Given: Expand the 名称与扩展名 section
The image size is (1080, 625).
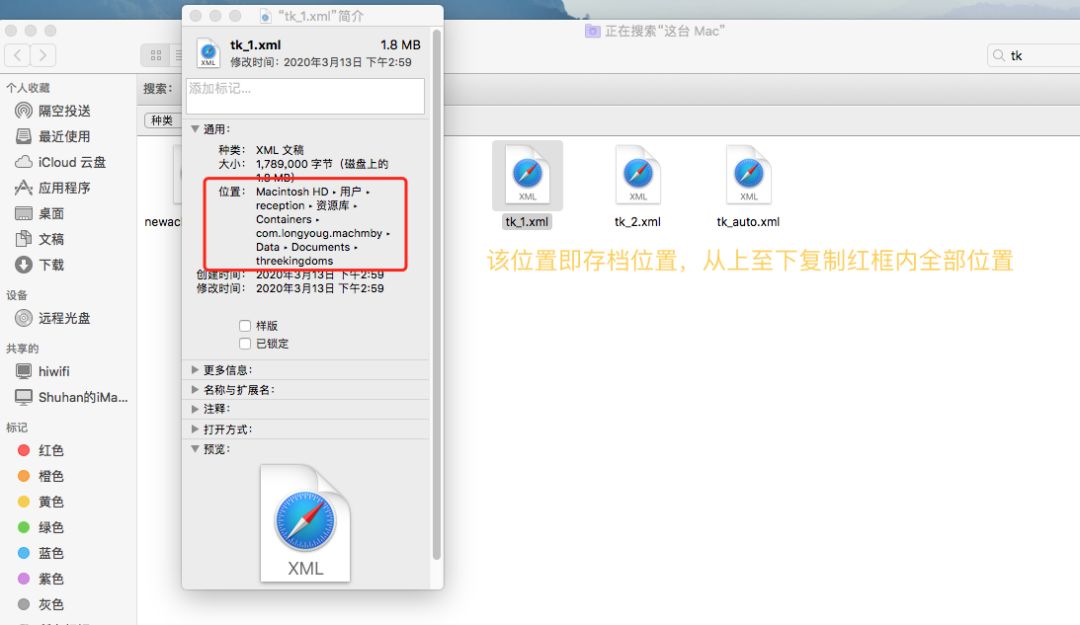Looking at the screenshot, I should pos(195,389).
